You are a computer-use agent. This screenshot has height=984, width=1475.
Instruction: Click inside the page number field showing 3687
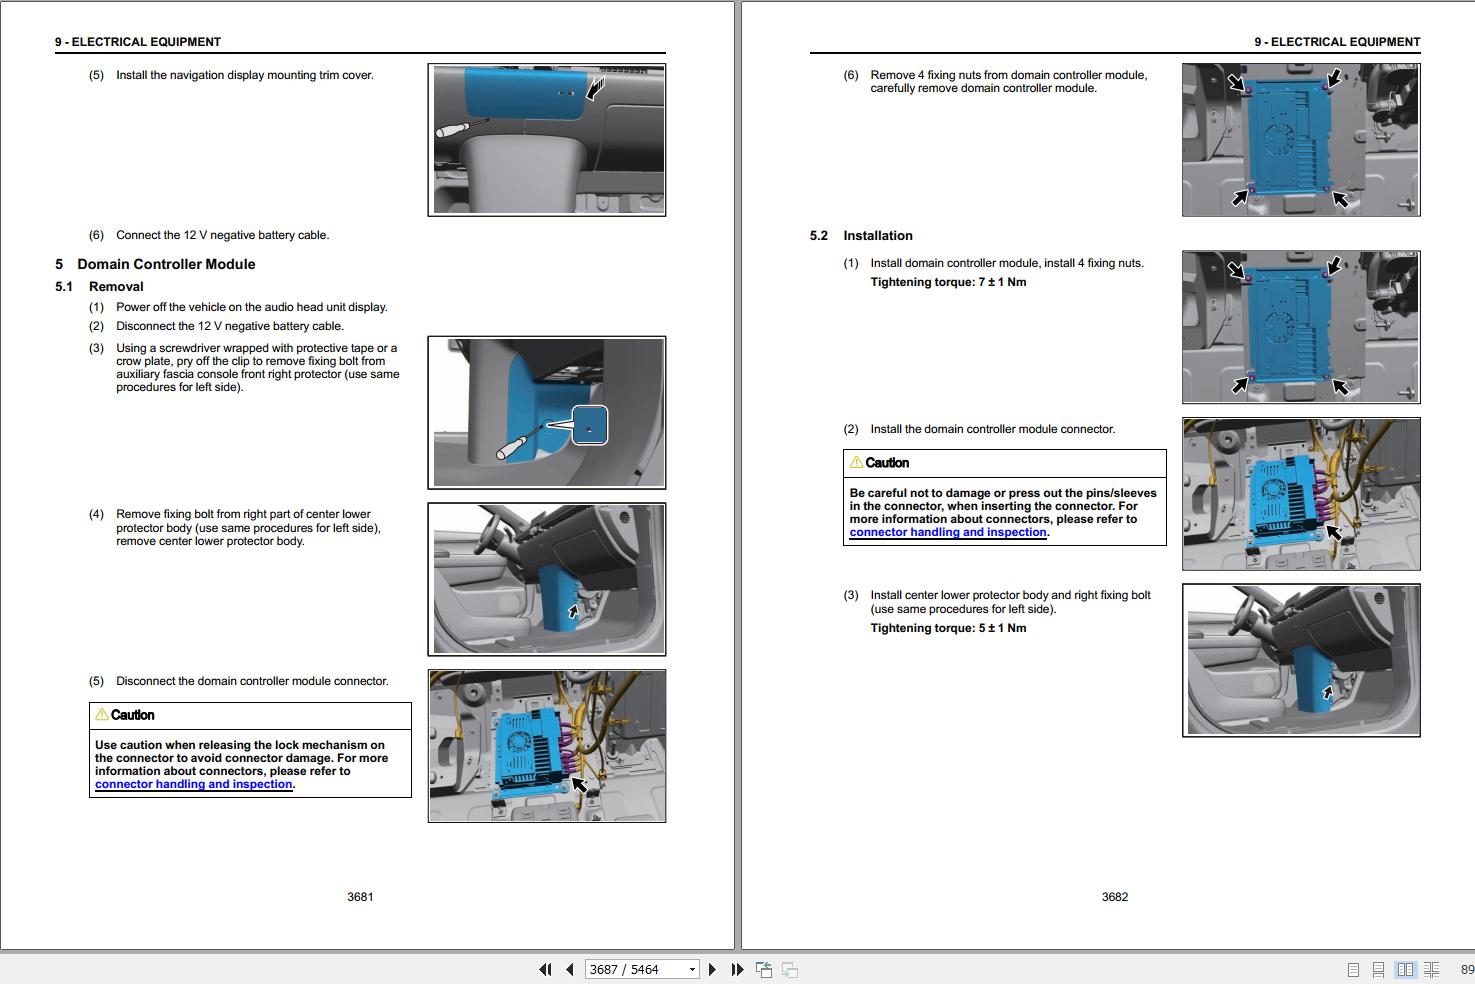coord(625,969)
